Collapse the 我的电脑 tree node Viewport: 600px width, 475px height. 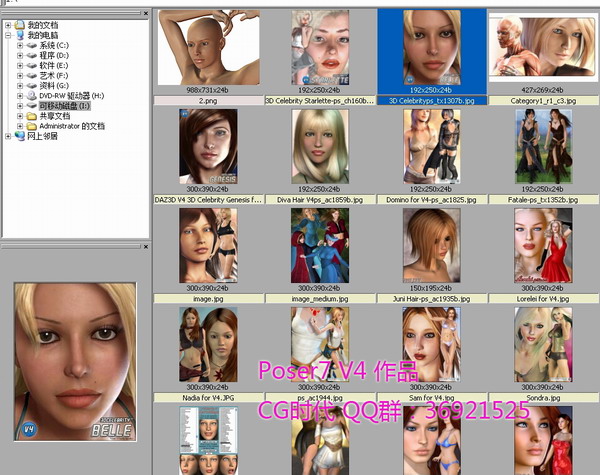tap(8, 35)
